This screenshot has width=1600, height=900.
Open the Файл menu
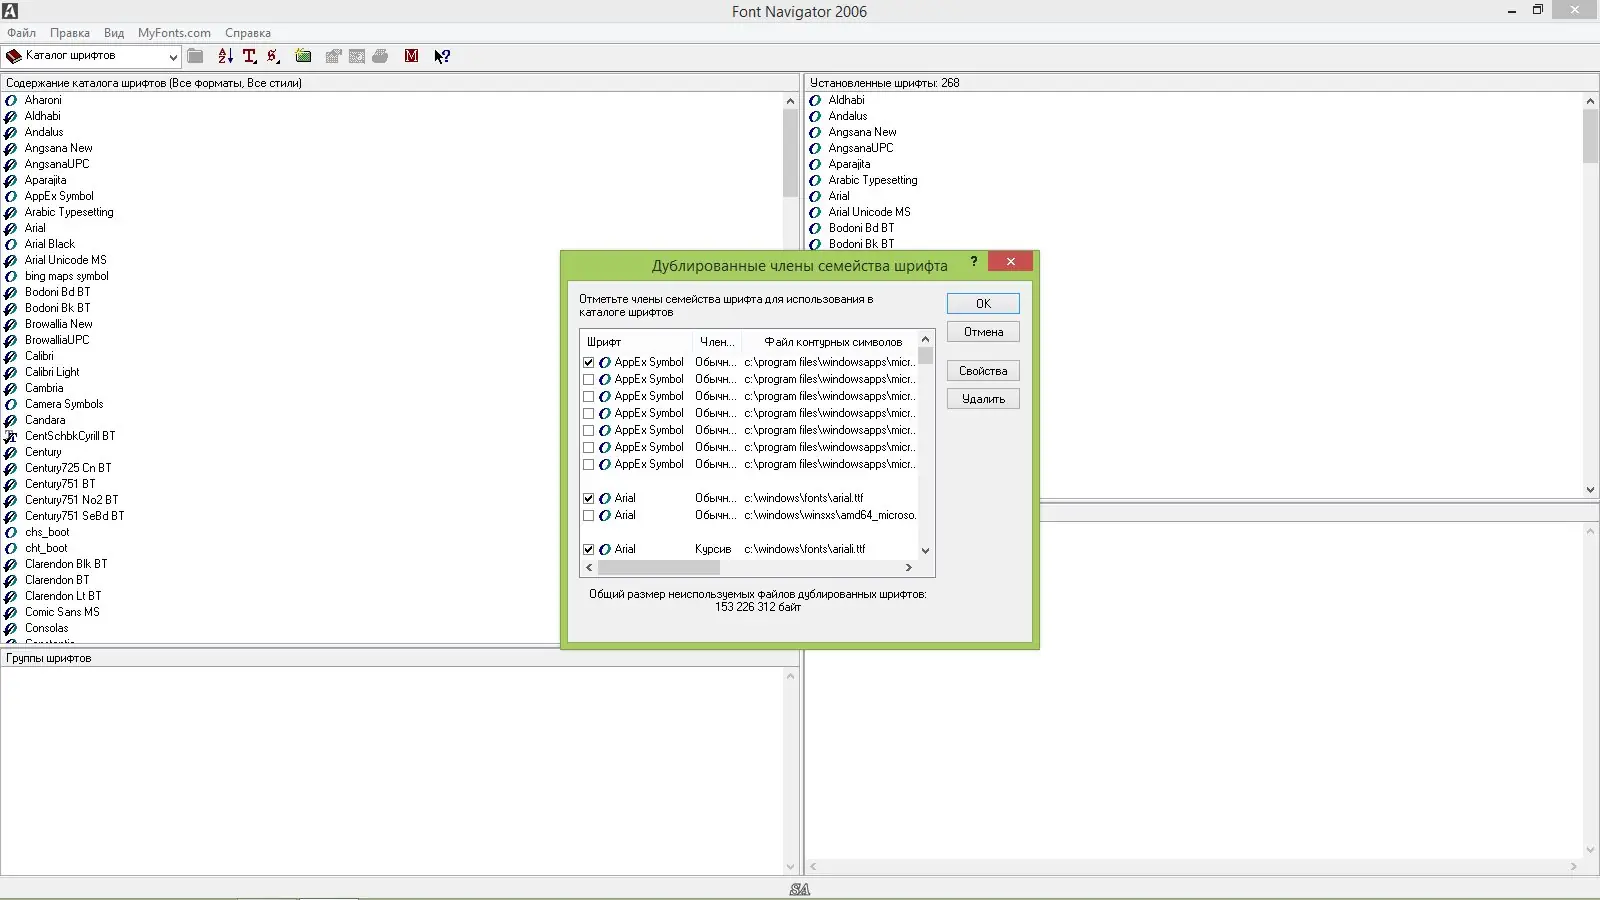point(21,33)
